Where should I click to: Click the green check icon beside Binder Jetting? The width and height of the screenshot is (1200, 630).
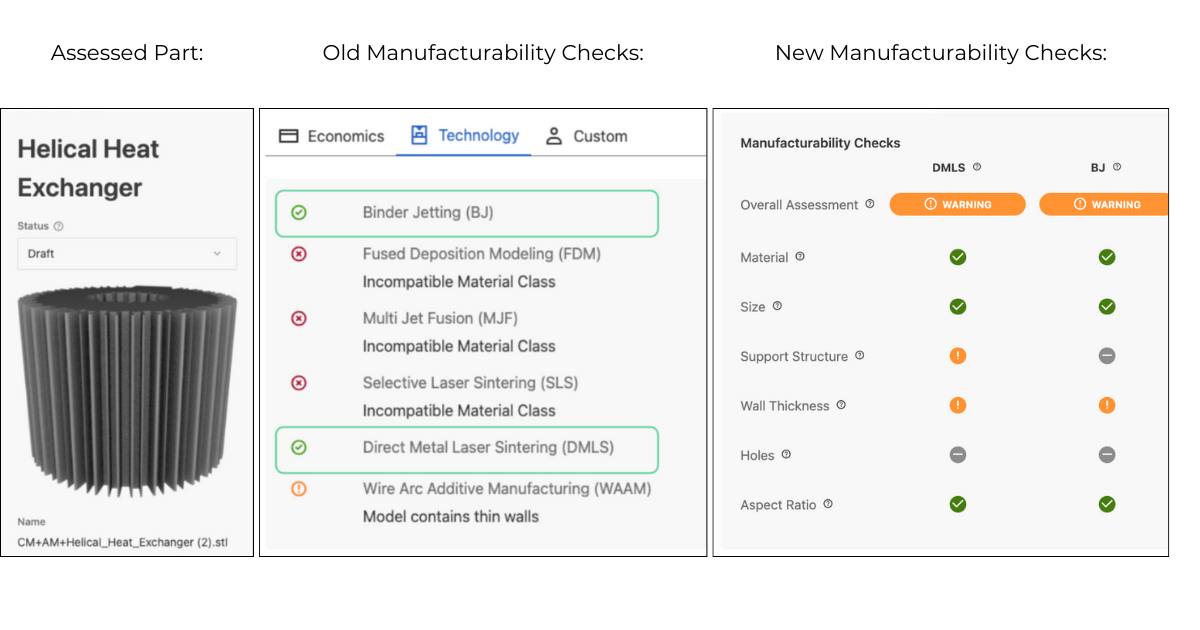point(298,213)
